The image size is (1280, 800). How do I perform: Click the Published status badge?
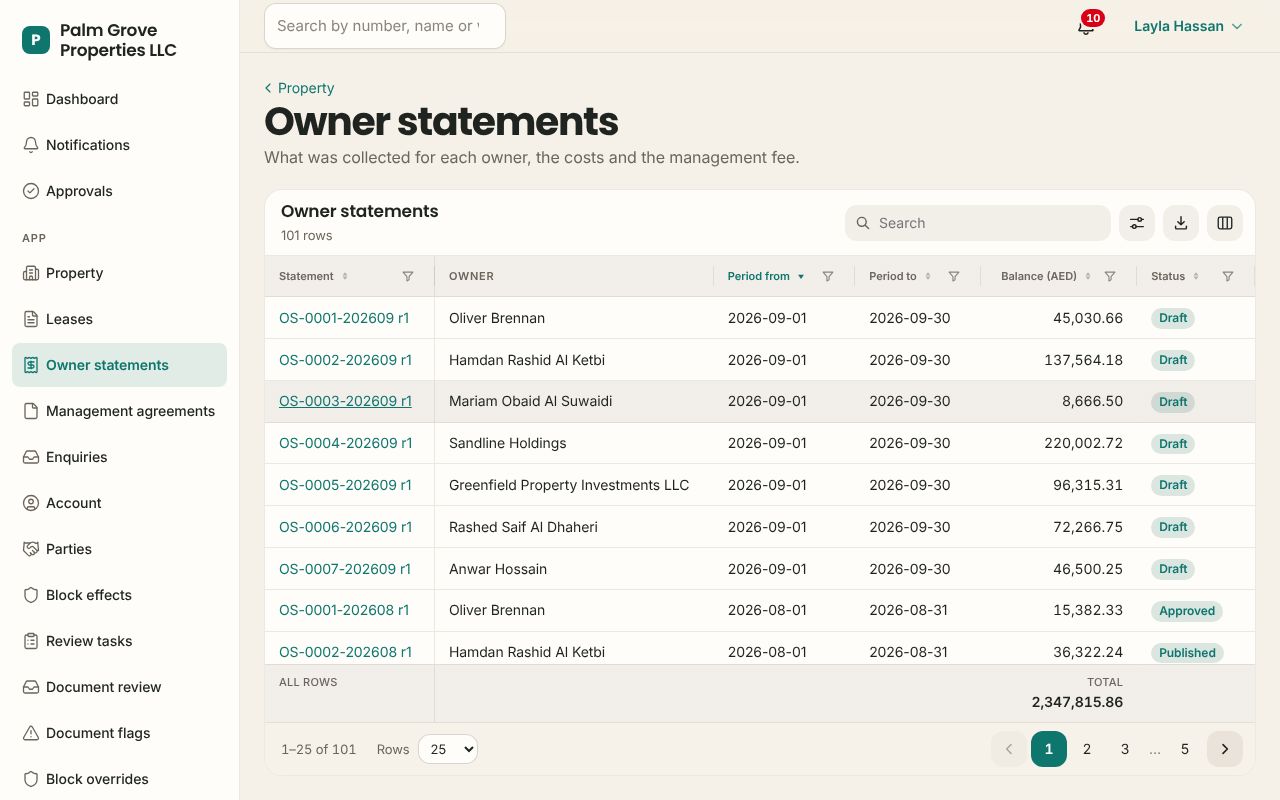[1187, 653]
